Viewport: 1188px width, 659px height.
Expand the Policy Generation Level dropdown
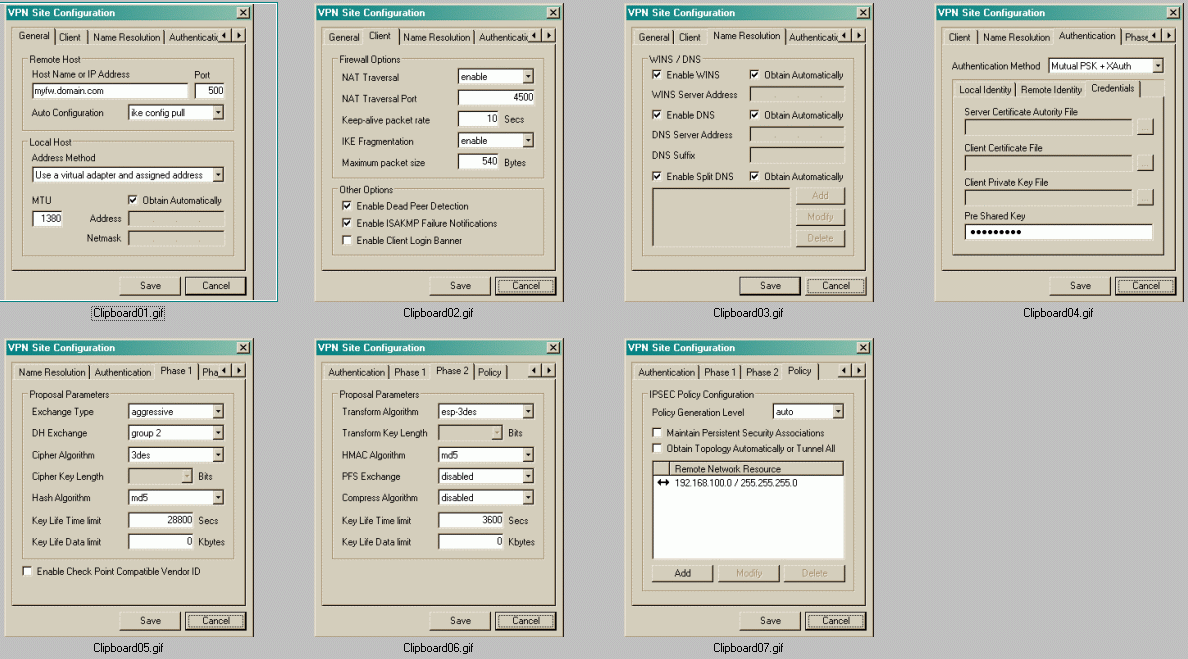pyautogui.click(x=837, y=410)
